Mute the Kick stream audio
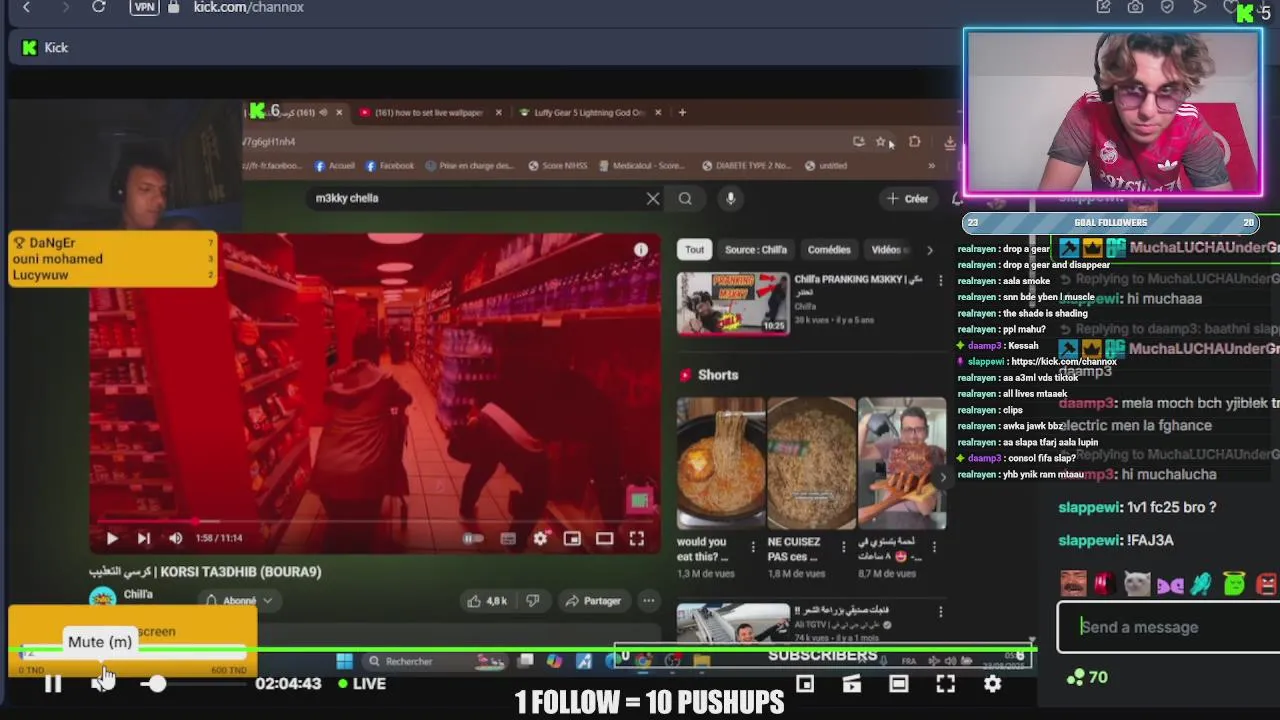The image size is (1280, 720). (x=102, y=683)
